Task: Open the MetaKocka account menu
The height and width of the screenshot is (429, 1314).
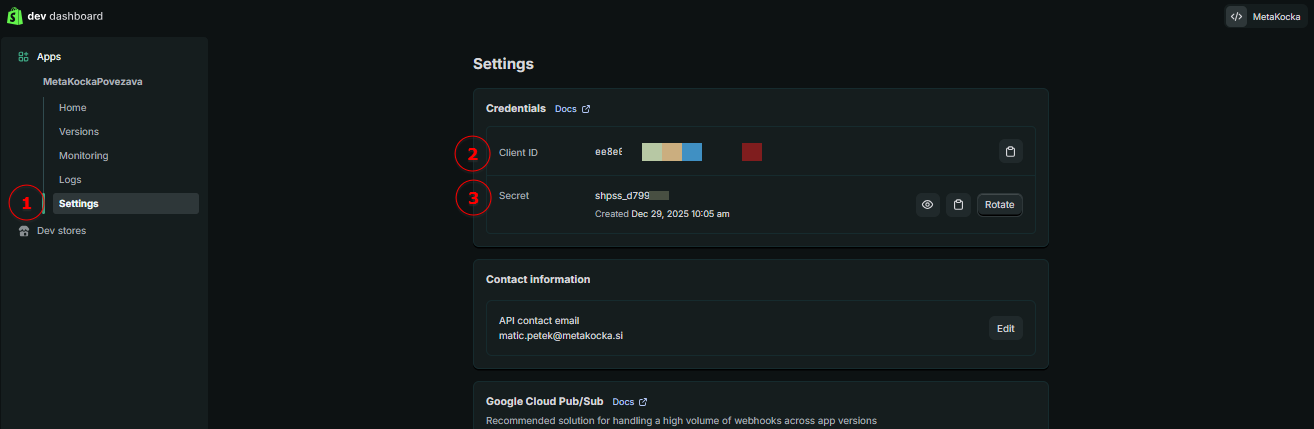Action: pos(1266,16)
